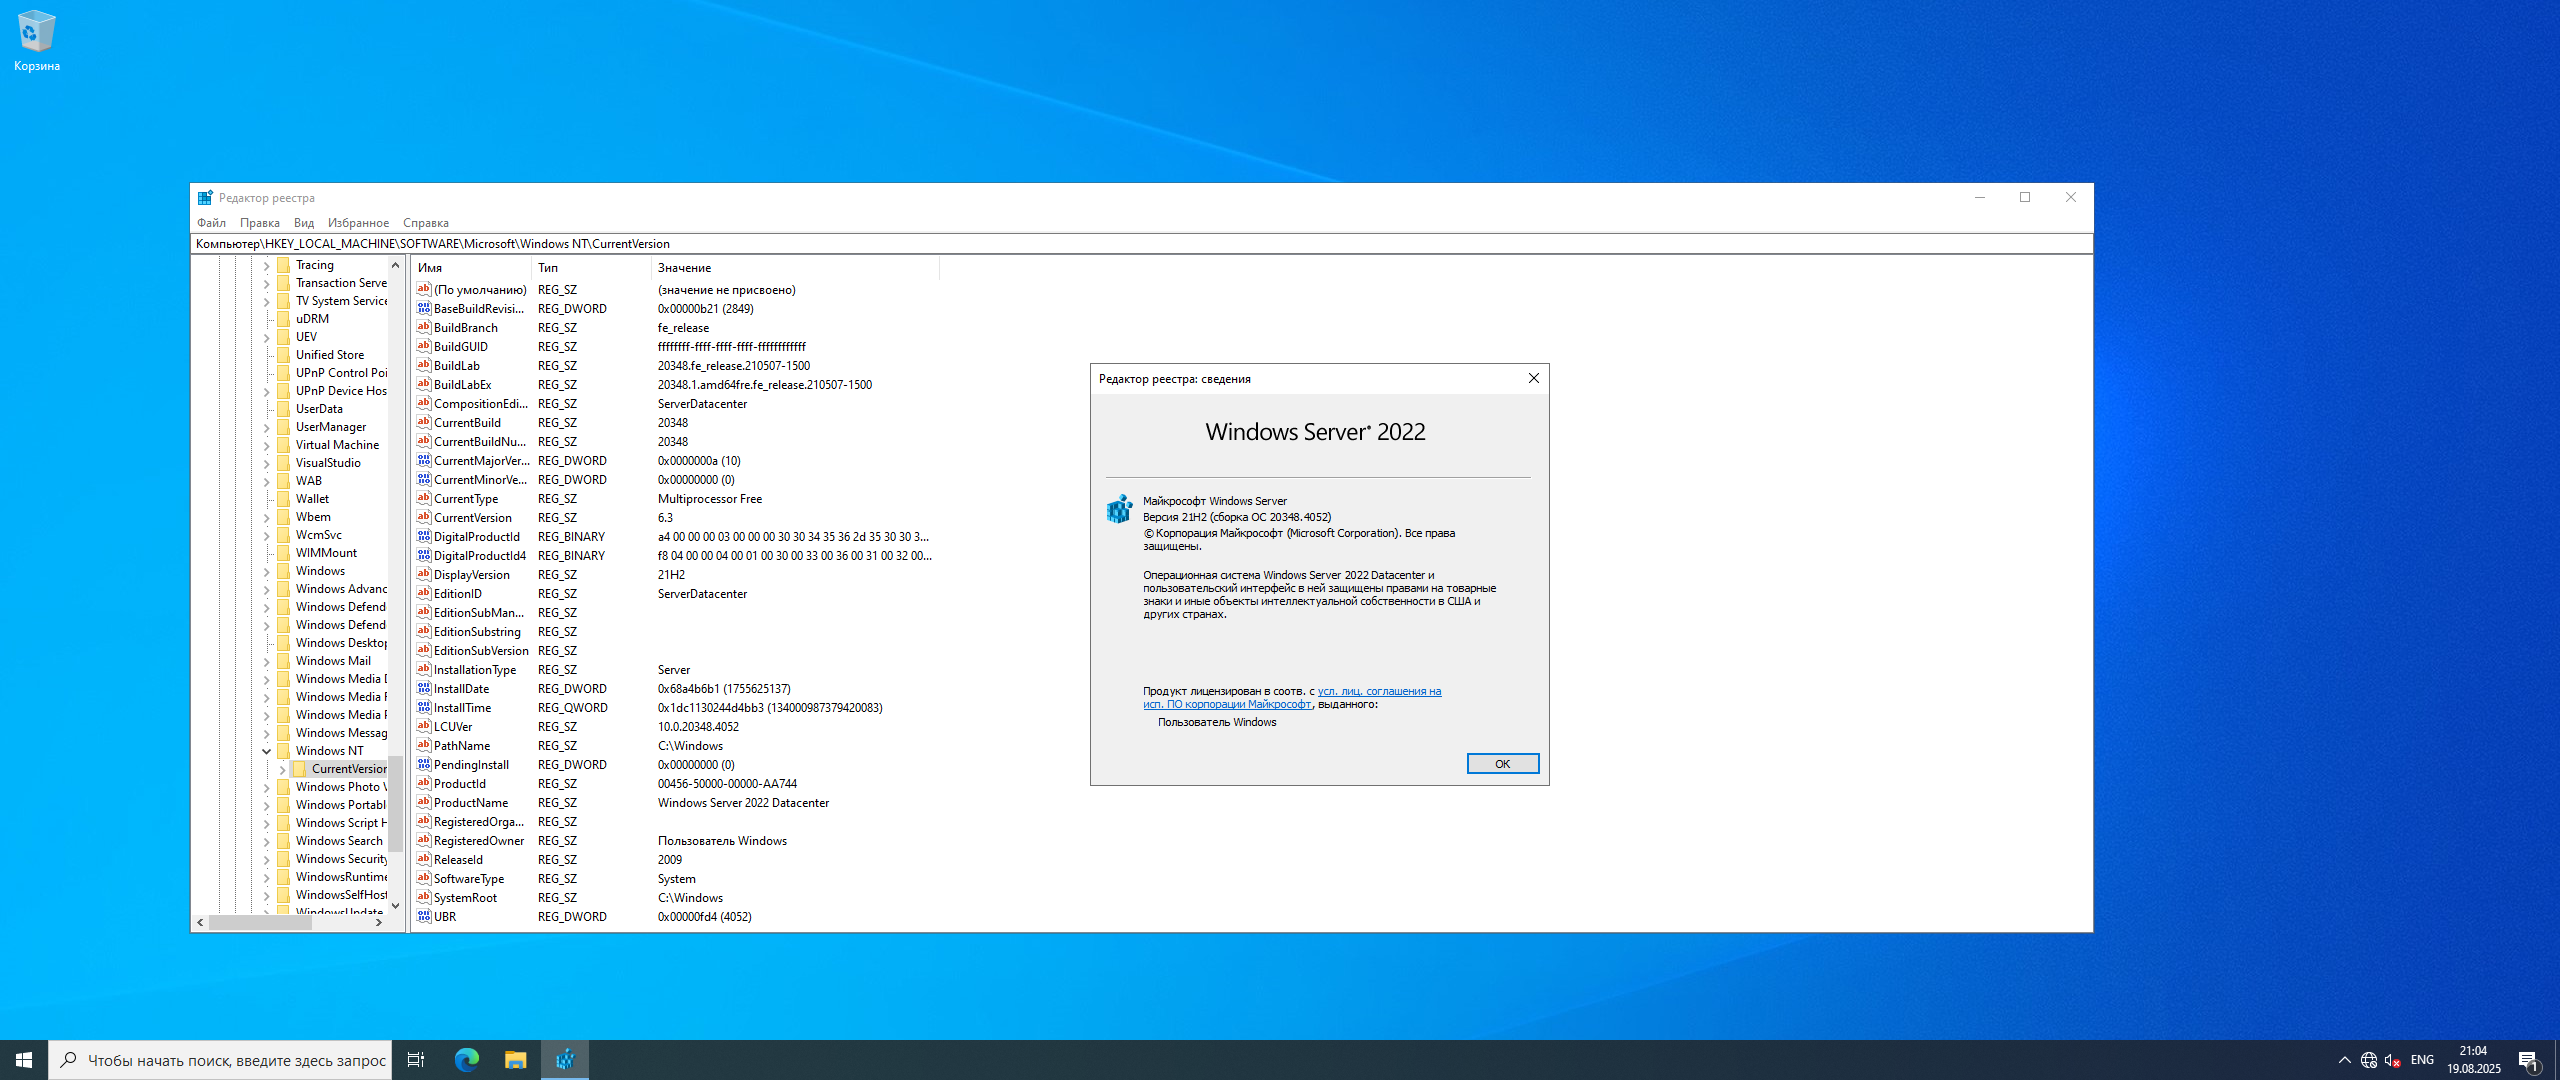
Task: Open the Файл menu
Action: [x=211, y=223]
